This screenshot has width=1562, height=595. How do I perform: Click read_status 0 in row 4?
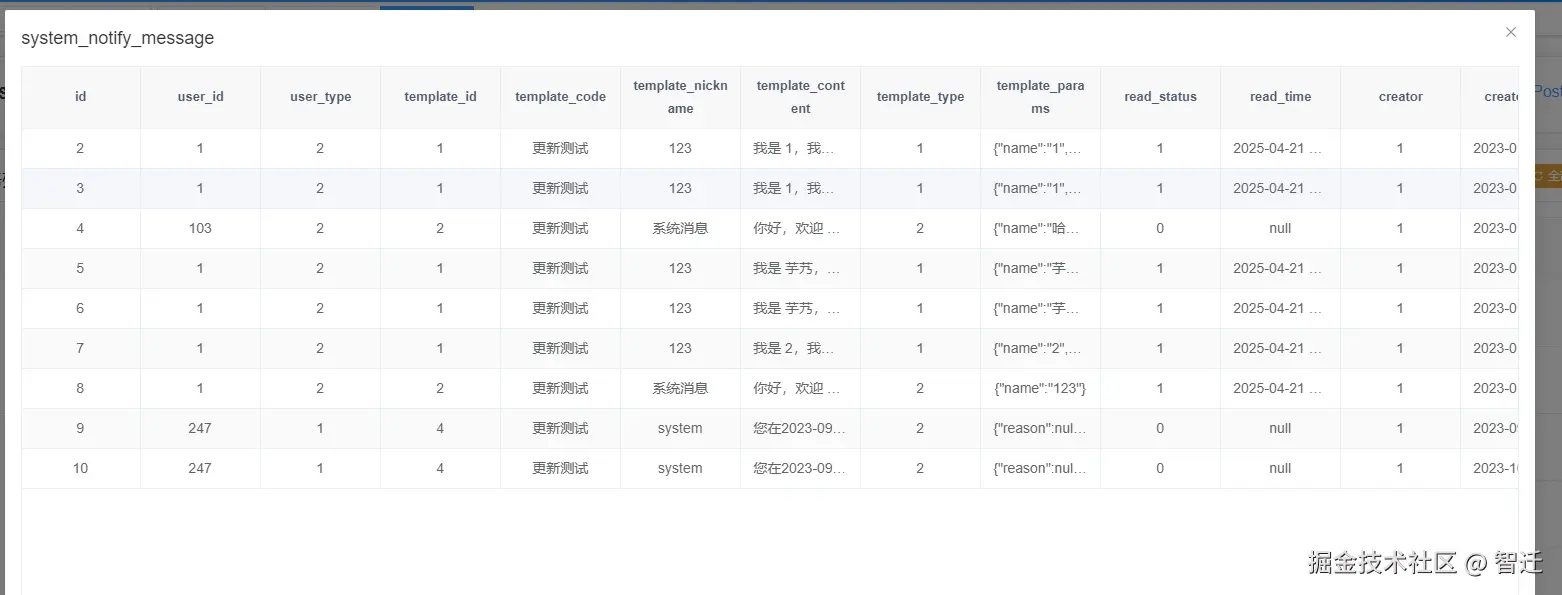pos(1160,228)
